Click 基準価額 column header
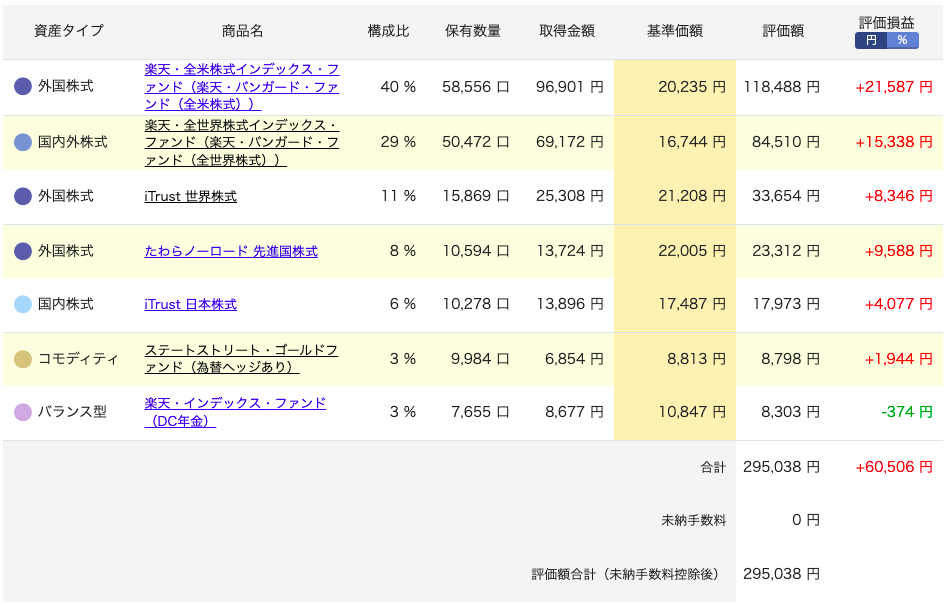 (675, 31)
